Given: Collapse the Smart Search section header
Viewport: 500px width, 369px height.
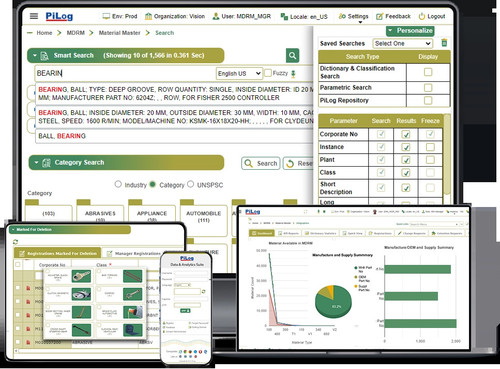Looking at the screenshot, I should 125,55.
